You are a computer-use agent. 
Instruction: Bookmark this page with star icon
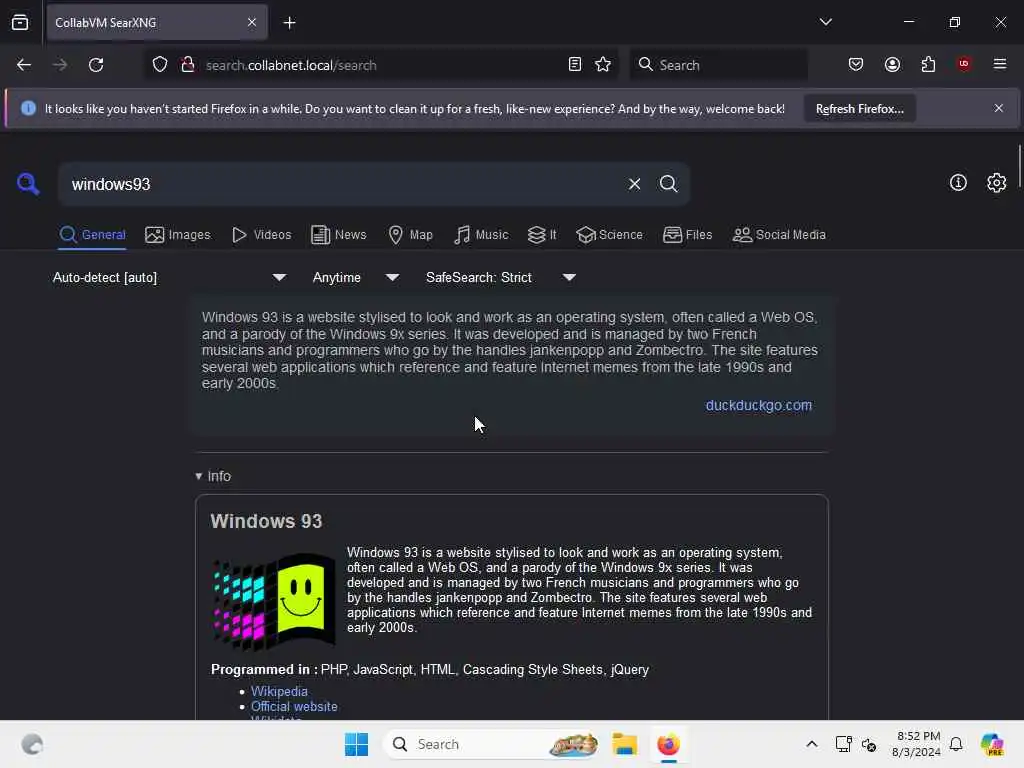[x=603, y=65]
